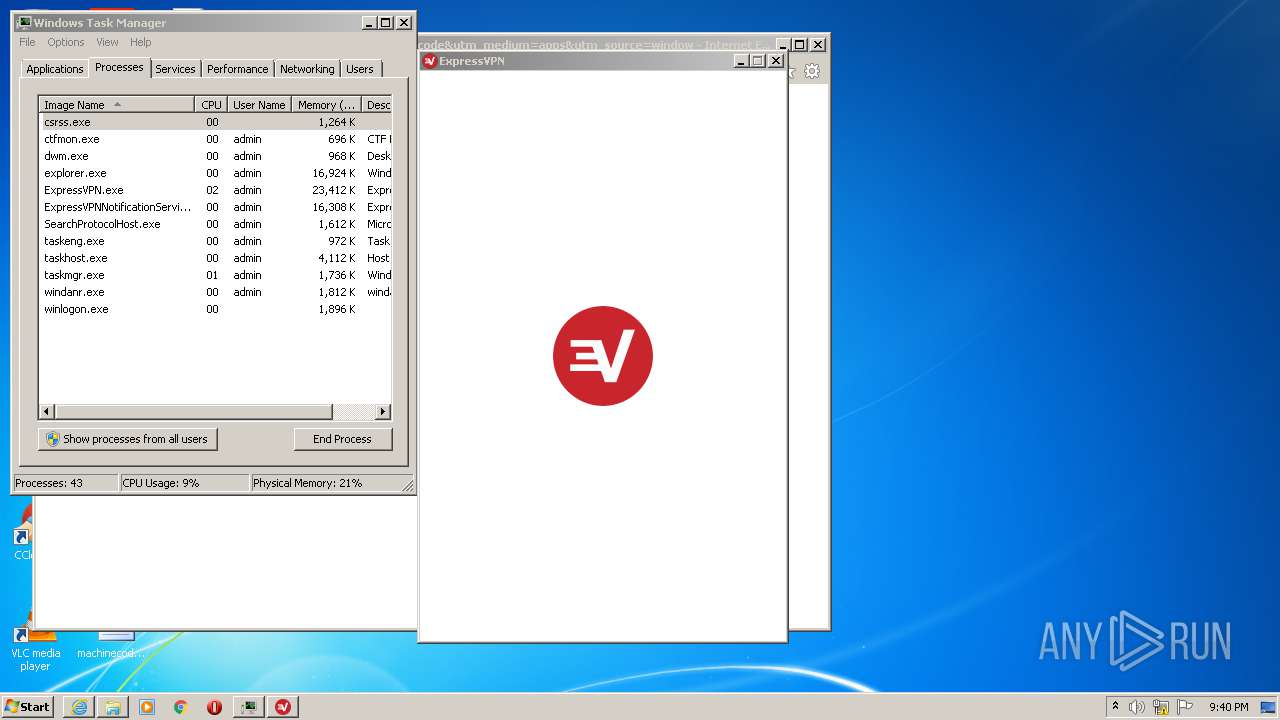
Task: Minimize the ExpressVPN window
Action: click(741, 61)
